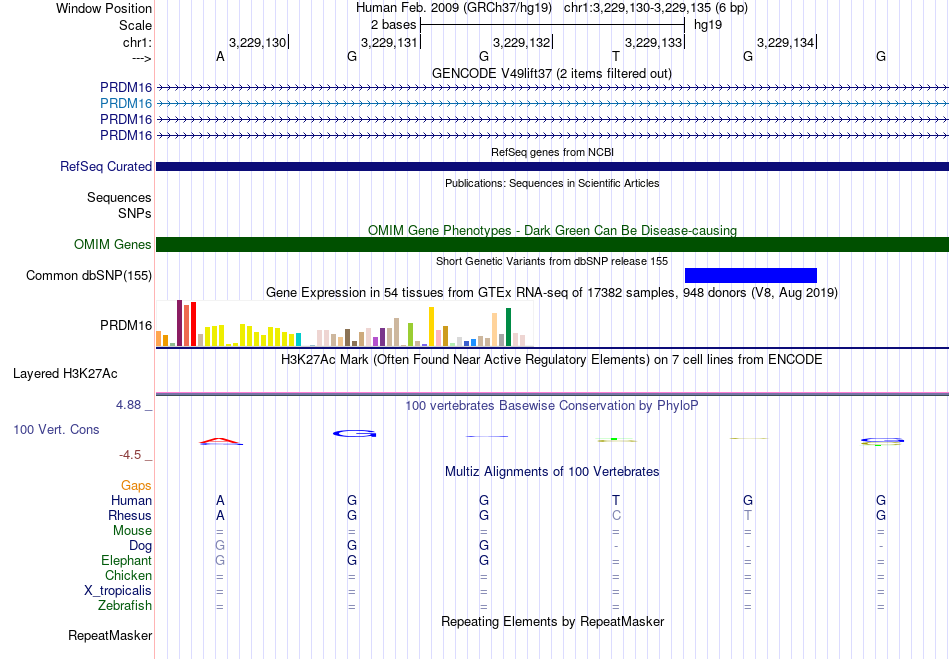Click the hg19 text beside scale bar
Image resolution: width=950 pixels, height=659 pixels.
pos(708,25)
